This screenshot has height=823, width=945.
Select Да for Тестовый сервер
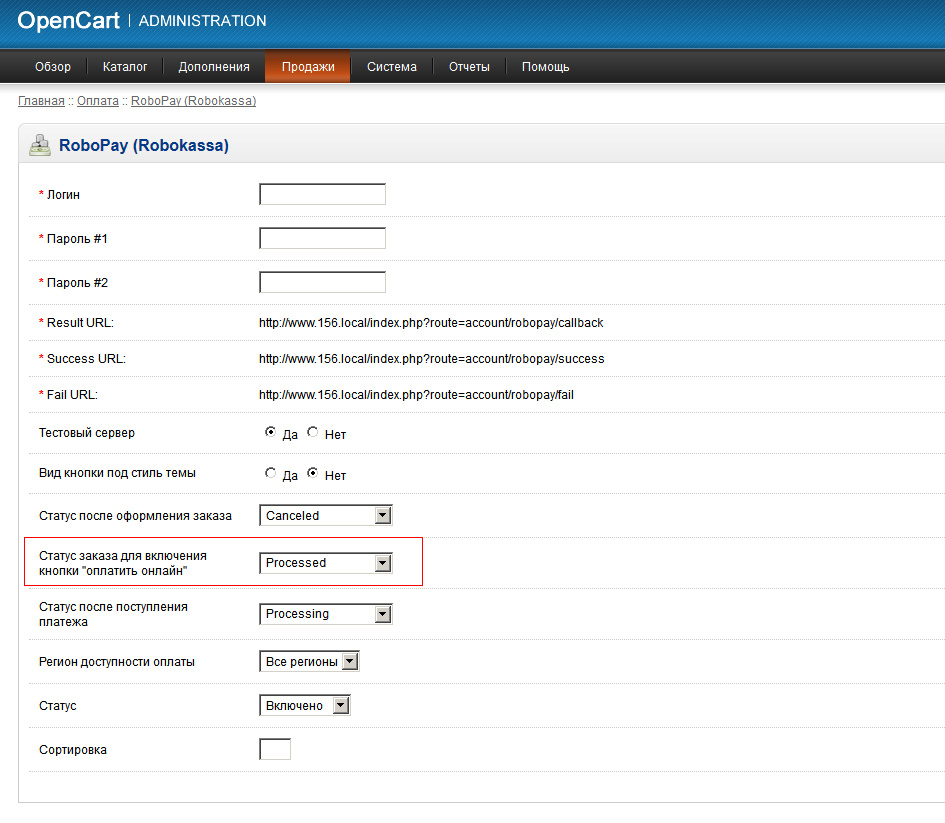[x=271, y=432]
